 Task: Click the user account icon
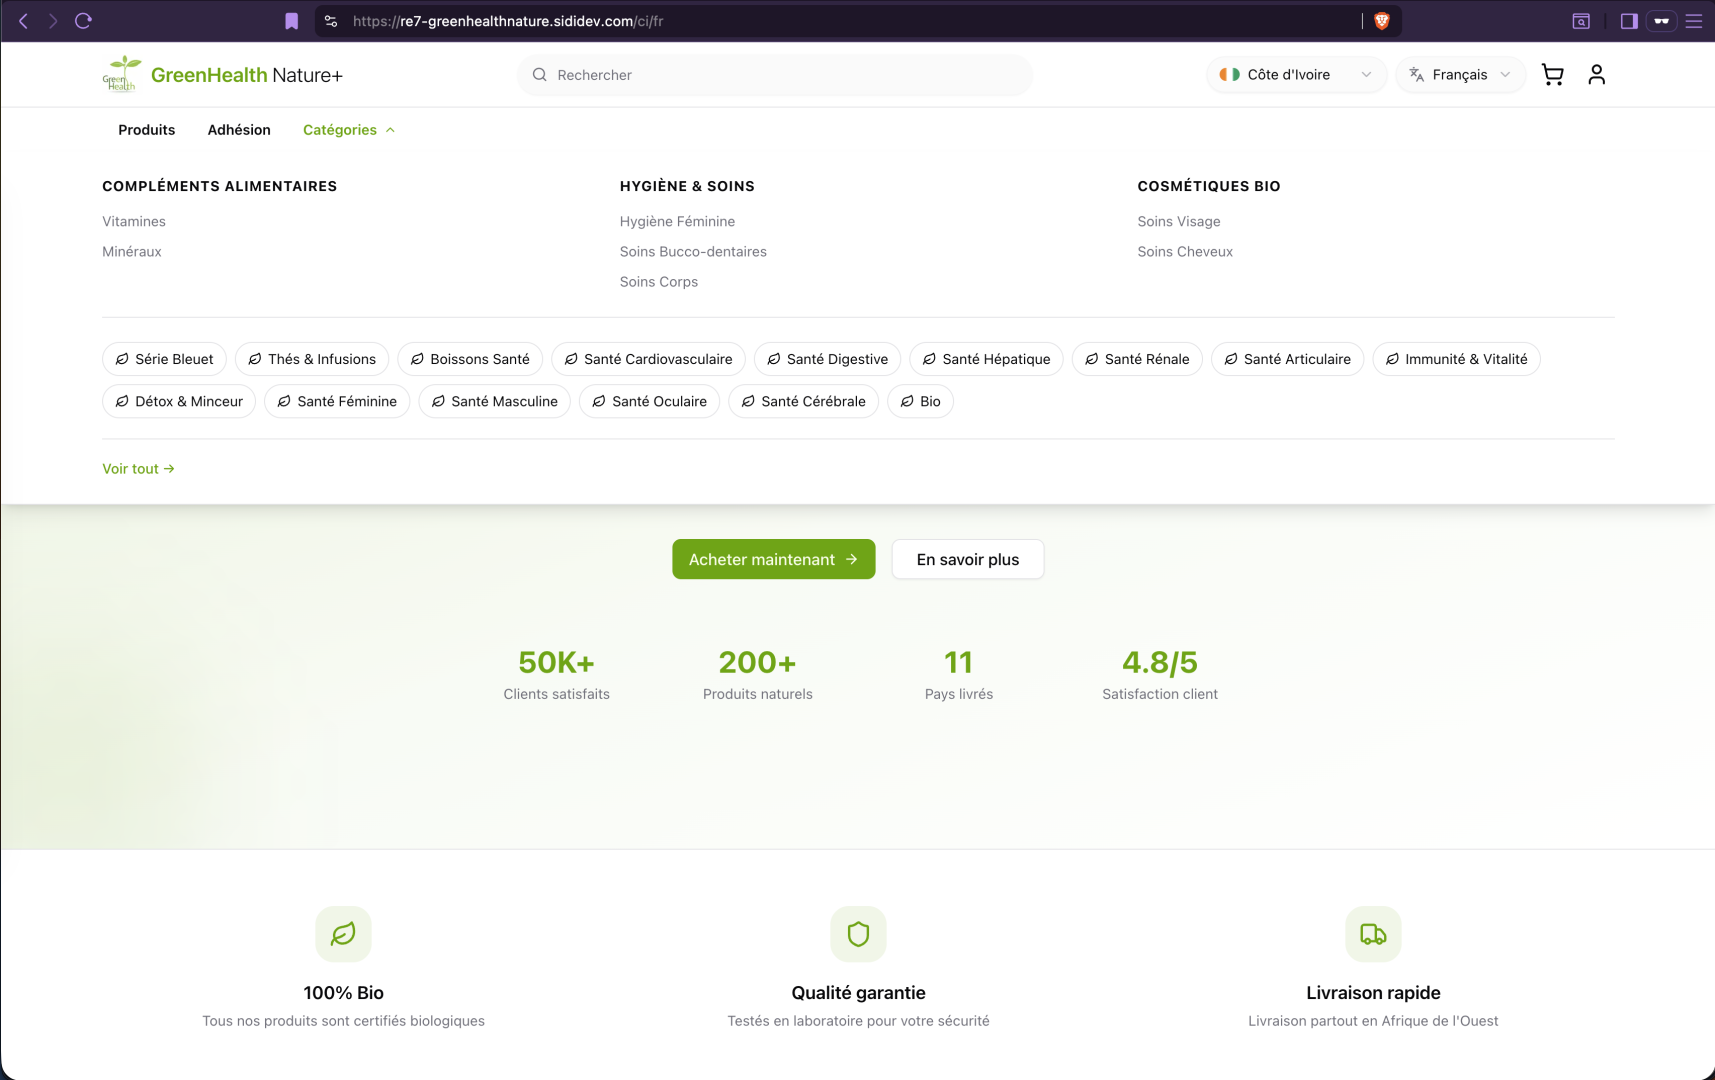click(x=1596, y=75)
